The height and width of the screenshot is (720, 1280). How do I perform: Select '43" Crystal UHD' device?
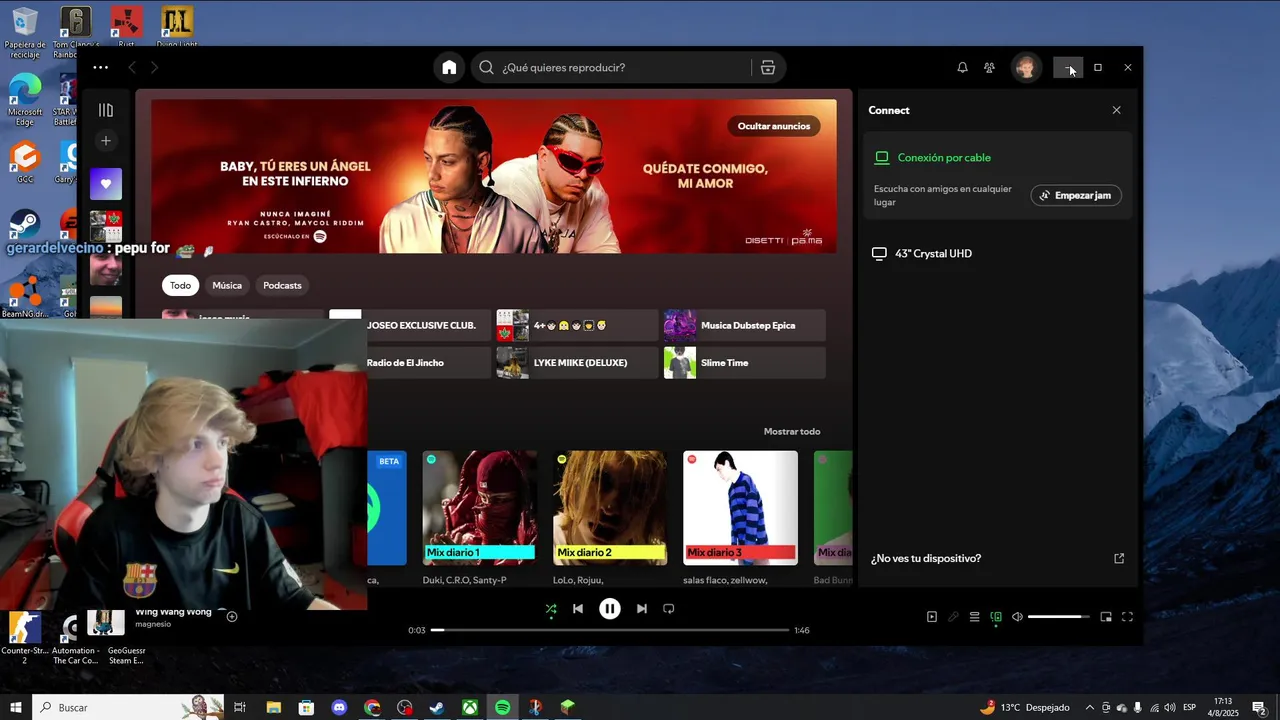click(x=998, y=253)
